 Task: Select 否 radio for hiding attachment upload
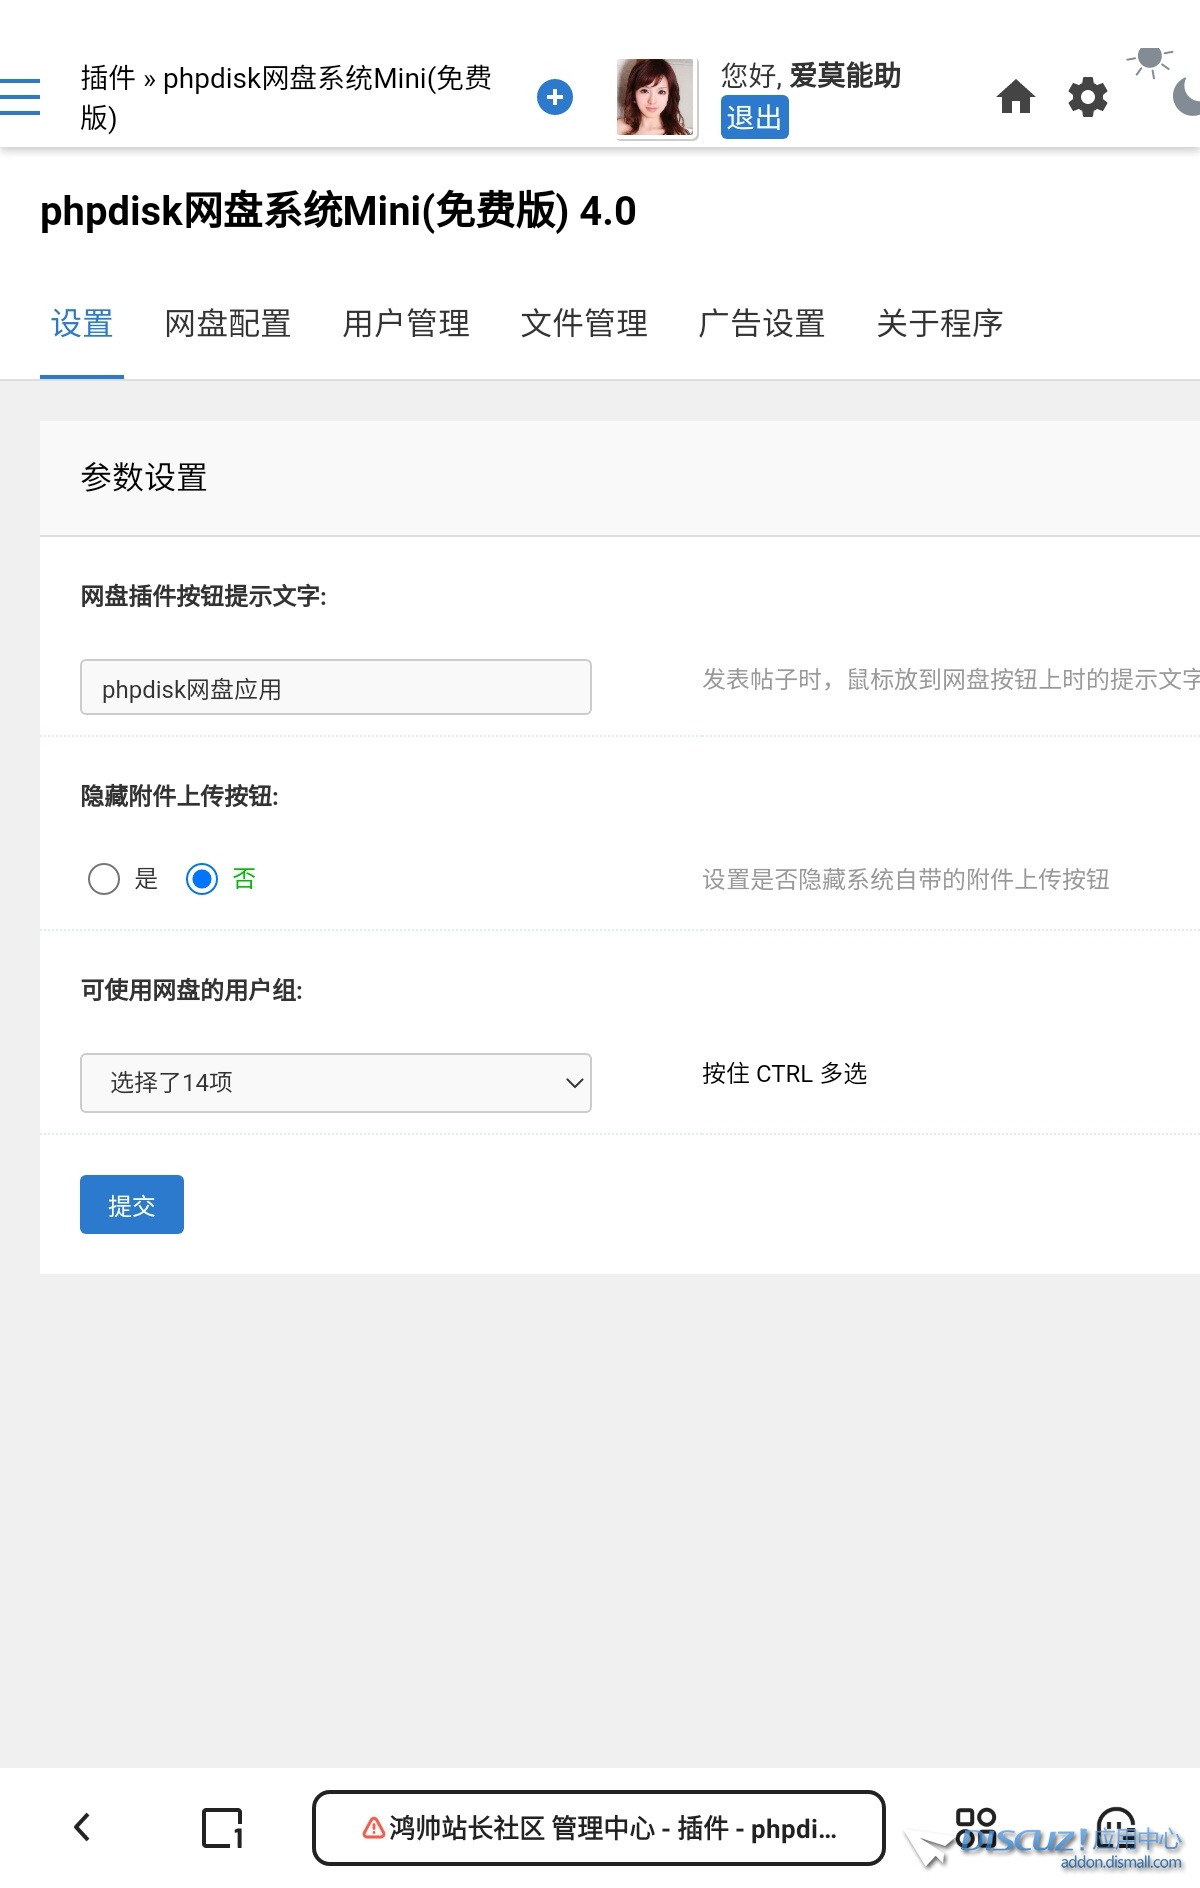[x=202, y=879]
